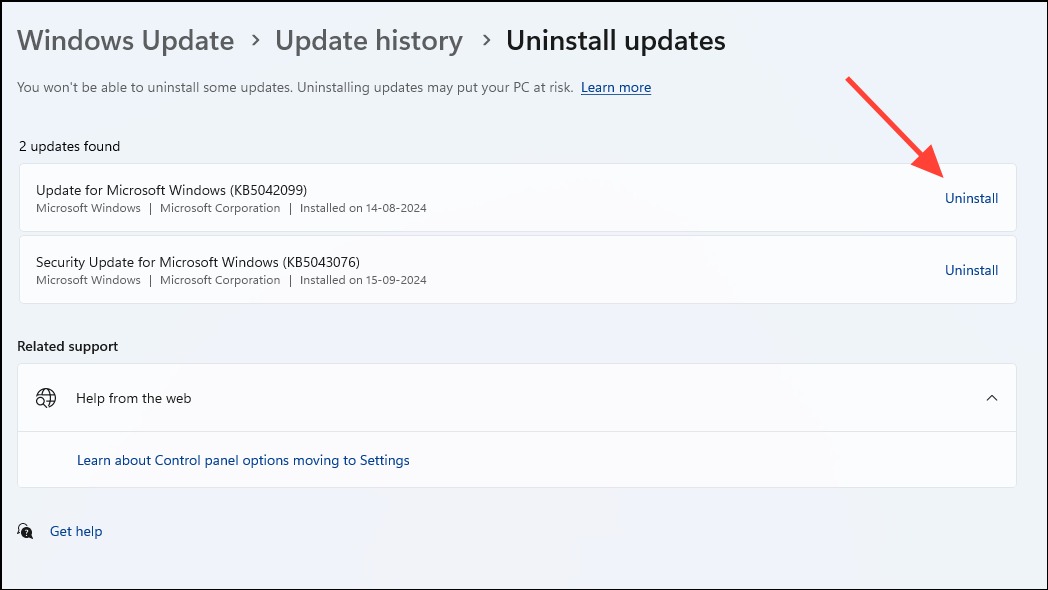Collapse the Help from the web section
This screenshot has height=590, width=1048.
(992, 398)
